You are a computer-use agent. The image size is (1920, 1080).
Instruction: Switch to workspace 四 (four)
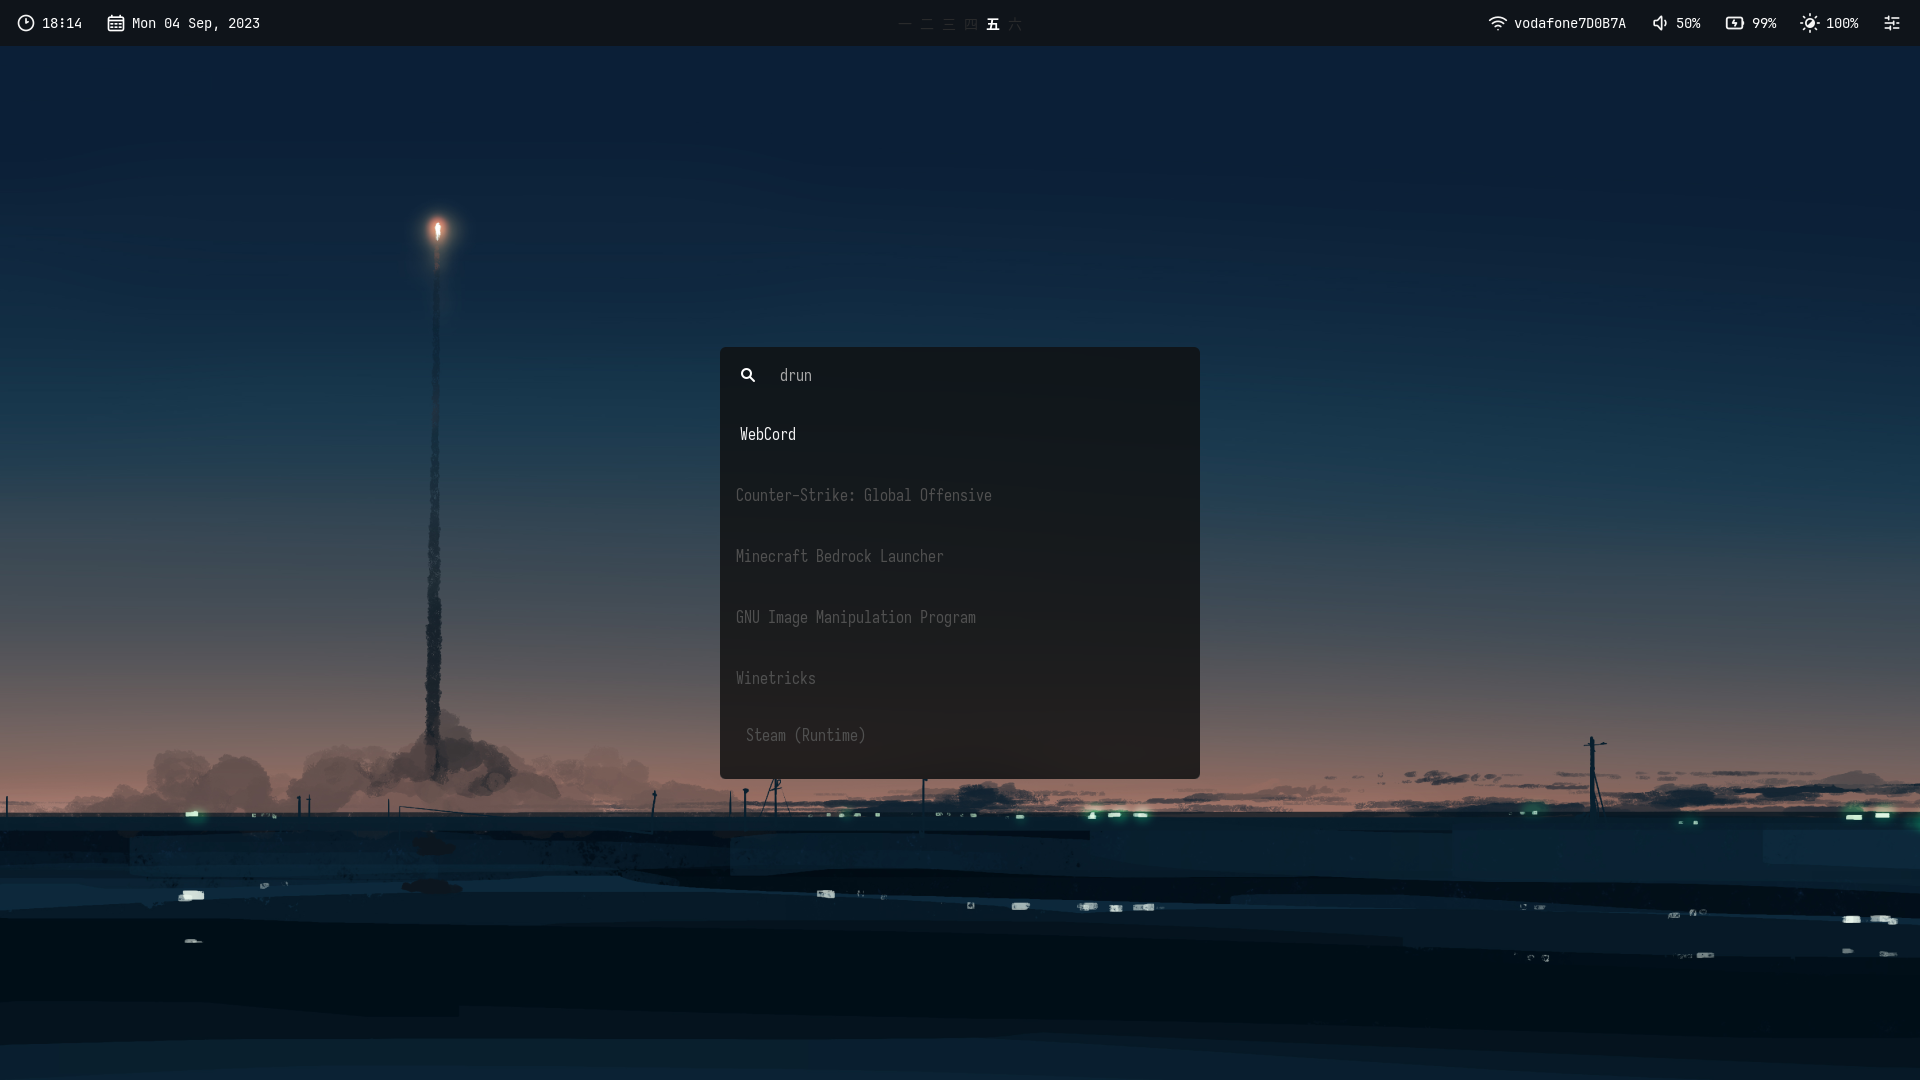(x=971, y=24)
